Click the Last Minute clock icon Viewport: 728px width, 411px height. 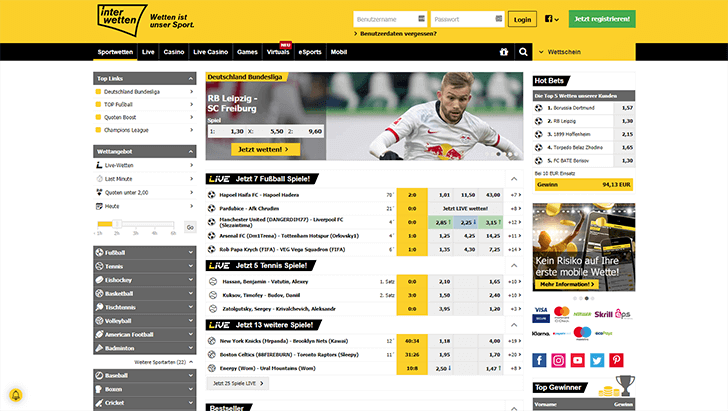[x=99, y=179]
